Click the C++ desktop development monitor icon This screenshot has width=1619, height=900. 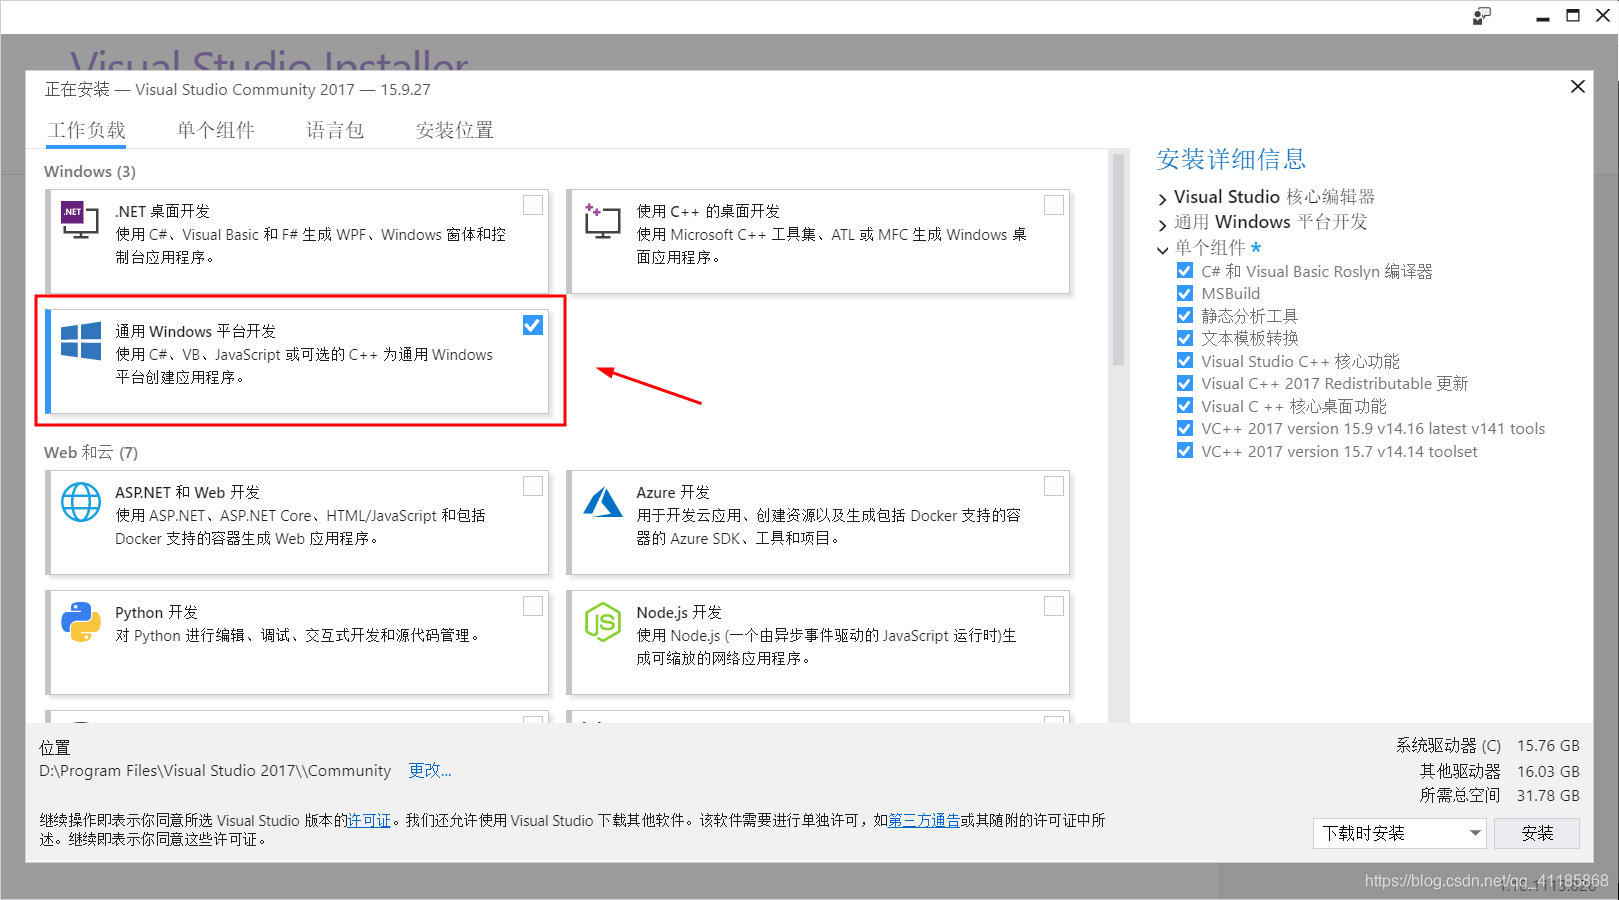(602, 220)
